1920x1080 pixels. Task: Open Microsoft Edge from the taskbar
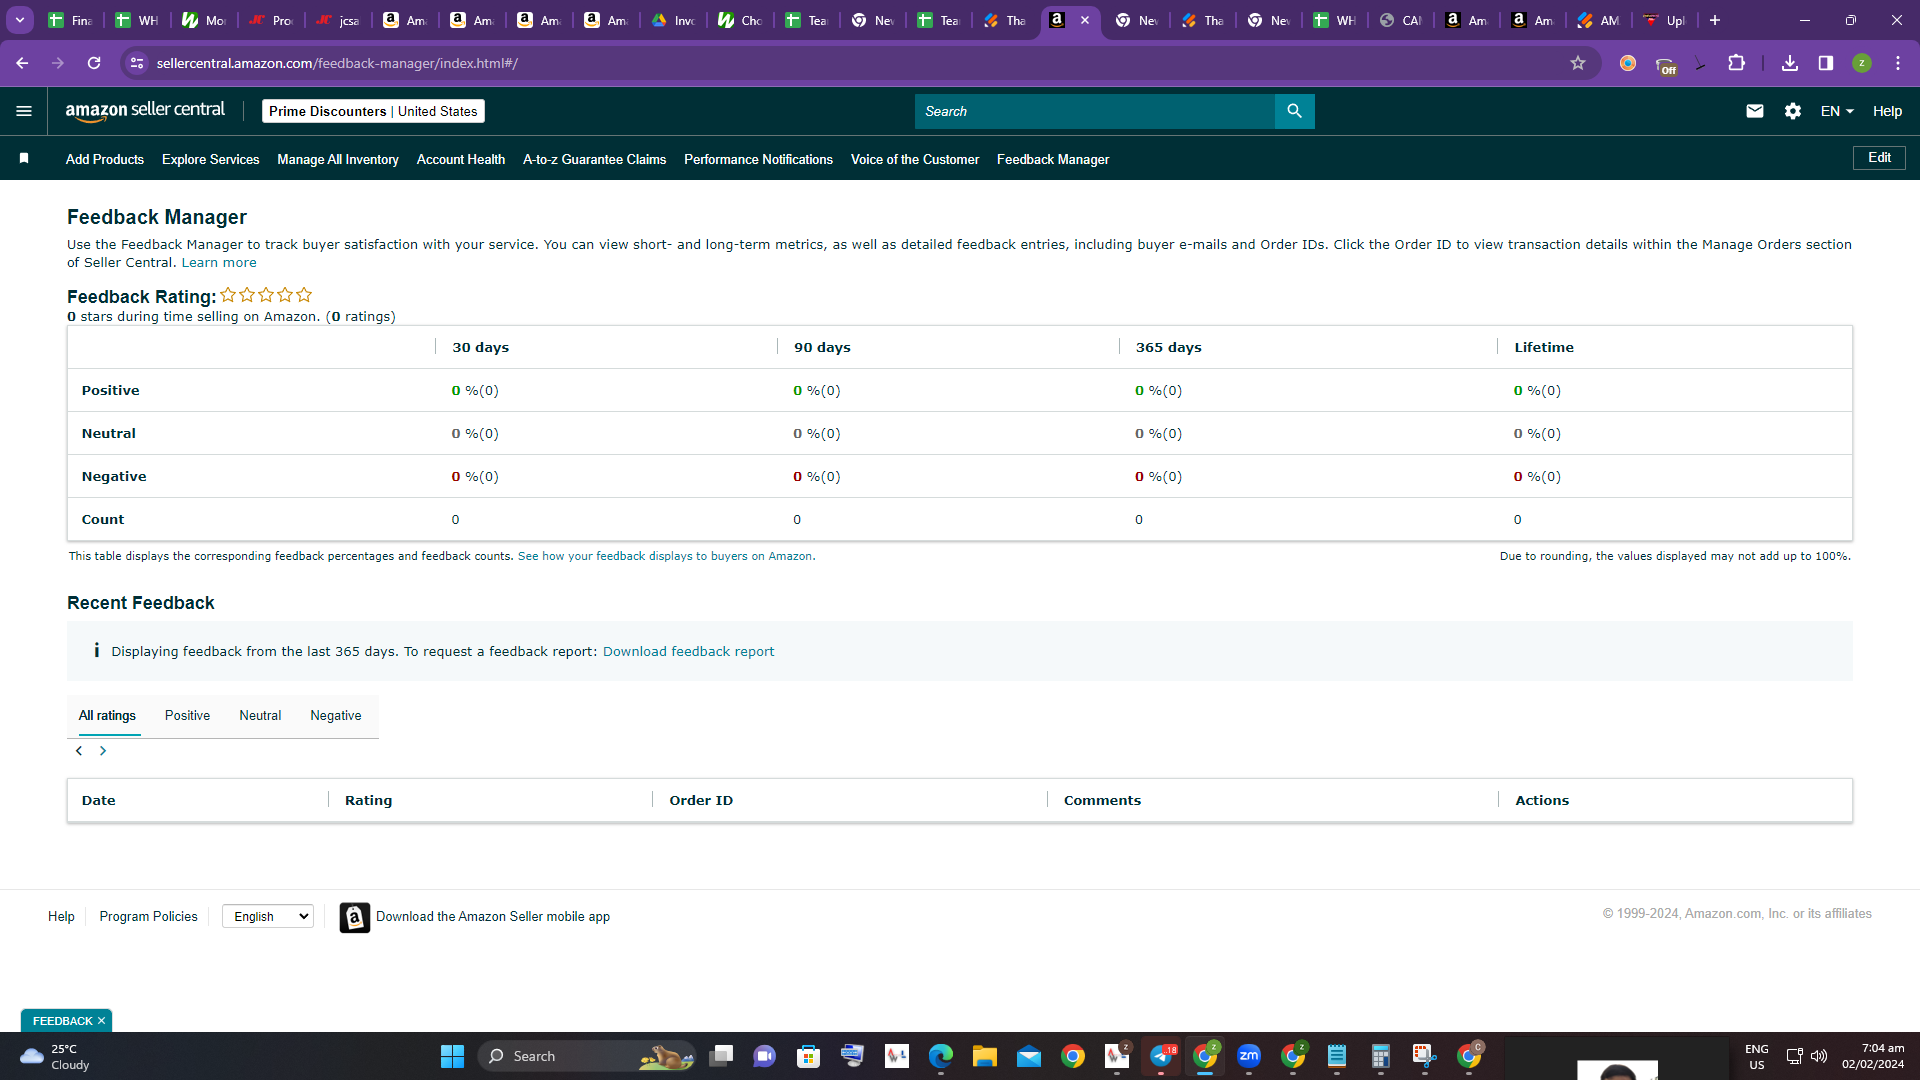point(941,1056)
